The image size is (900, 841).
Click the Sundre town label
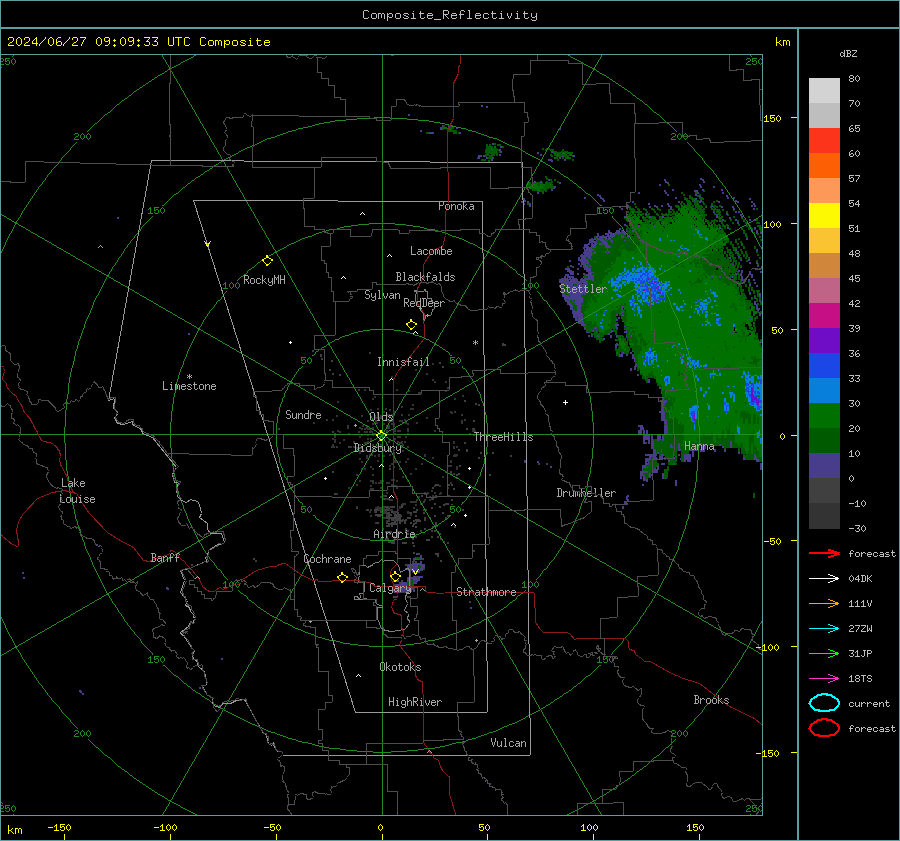coord(303,414)
